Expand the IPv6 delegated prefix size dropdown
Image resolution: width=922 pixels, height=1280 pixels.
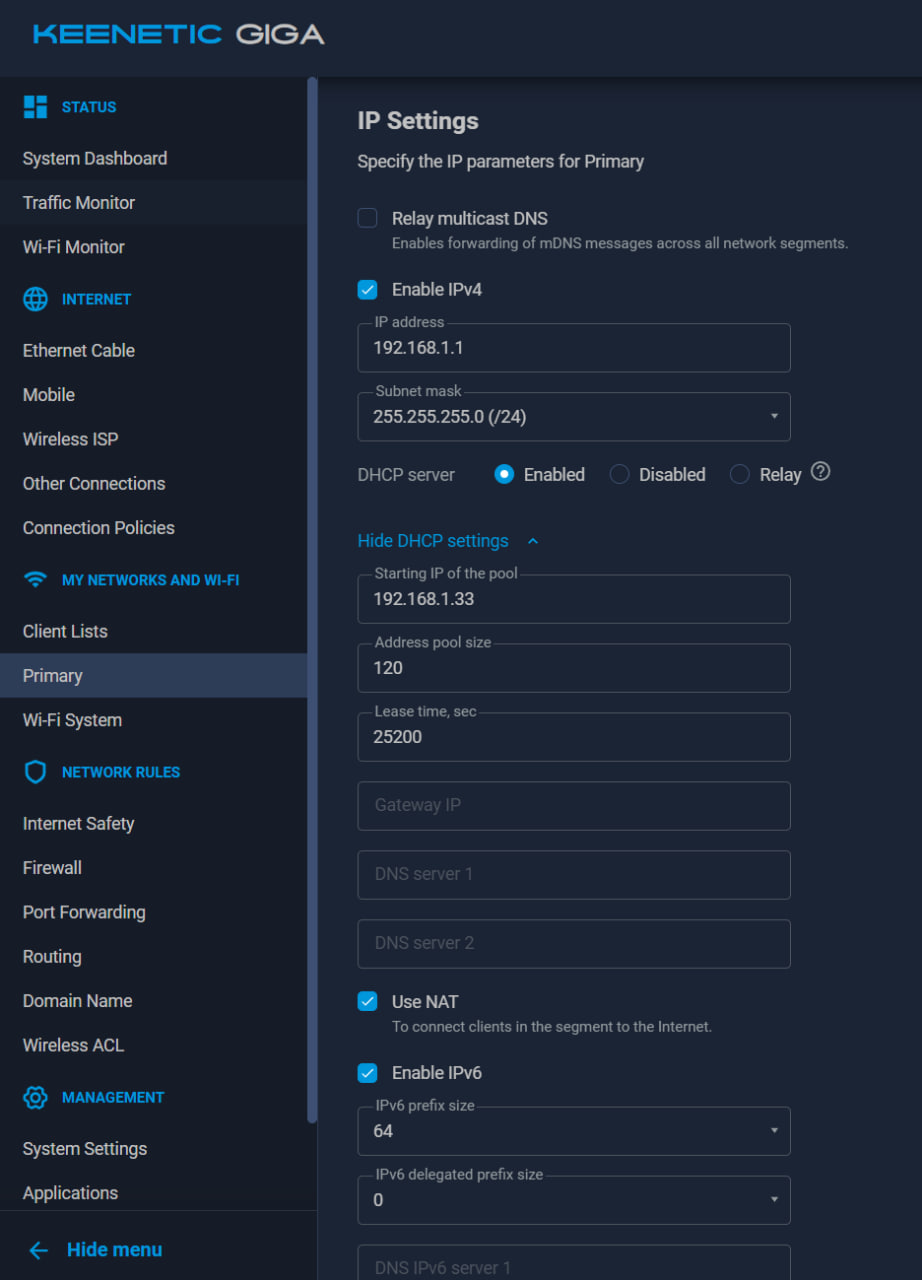click(x=573, y=1200)
